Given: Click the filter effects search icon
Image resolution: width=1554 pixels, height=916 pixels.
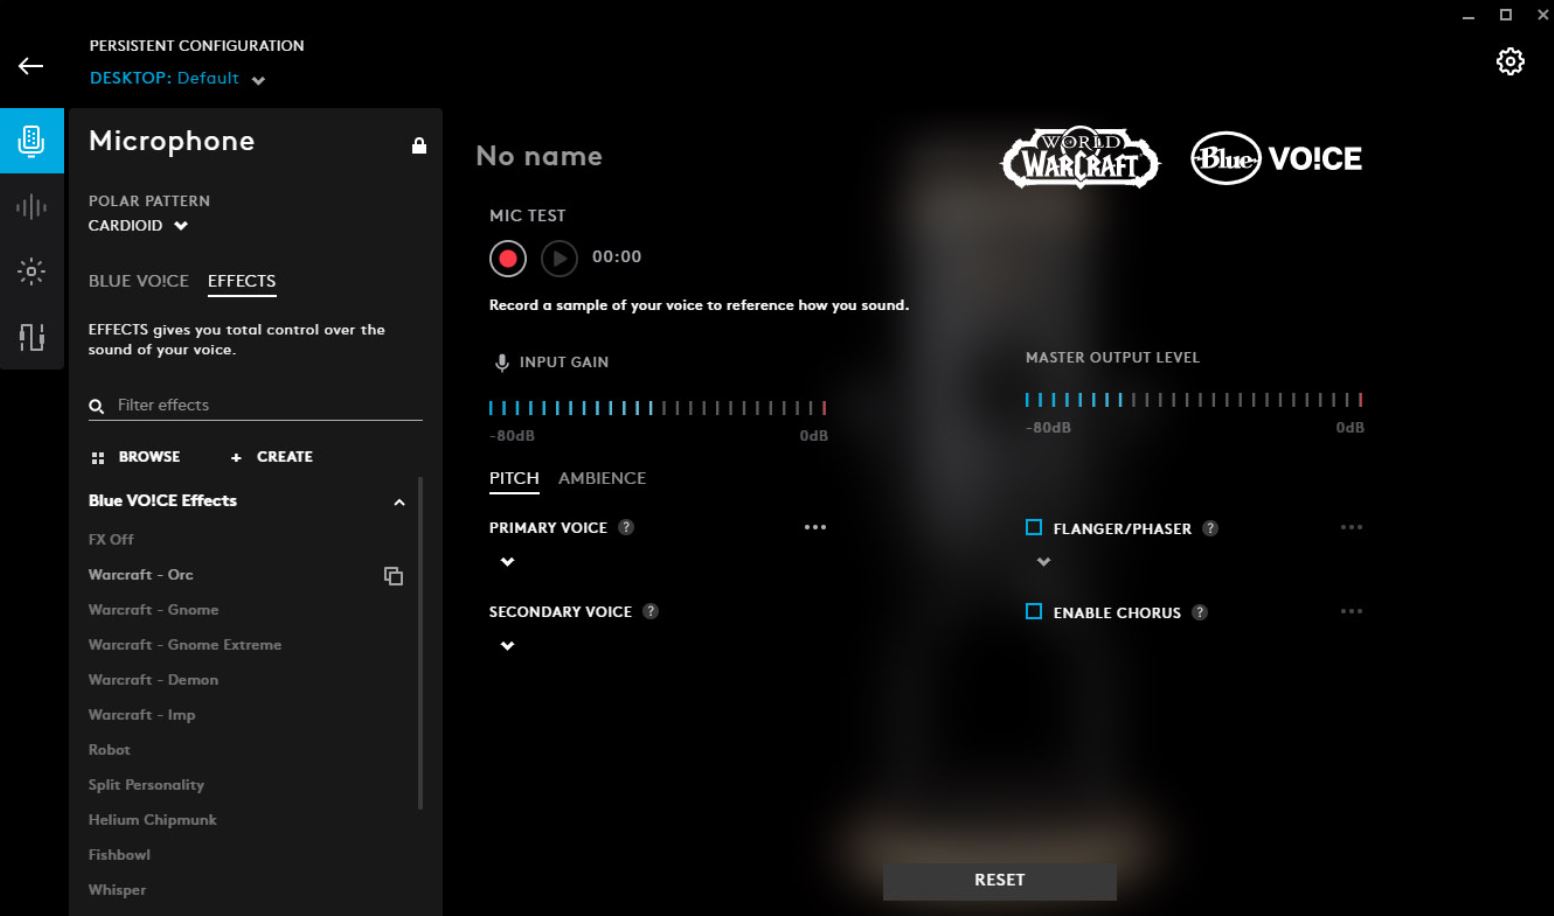Looking at the screenshot, I should 97,406.
